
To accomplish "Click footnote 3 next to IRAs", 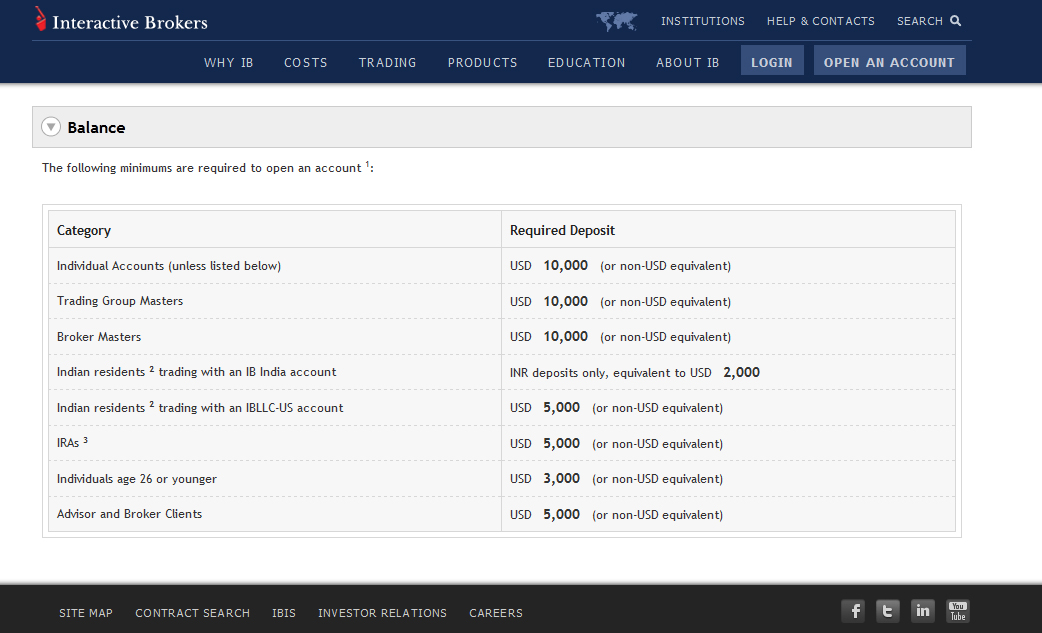I will (85, 440).
